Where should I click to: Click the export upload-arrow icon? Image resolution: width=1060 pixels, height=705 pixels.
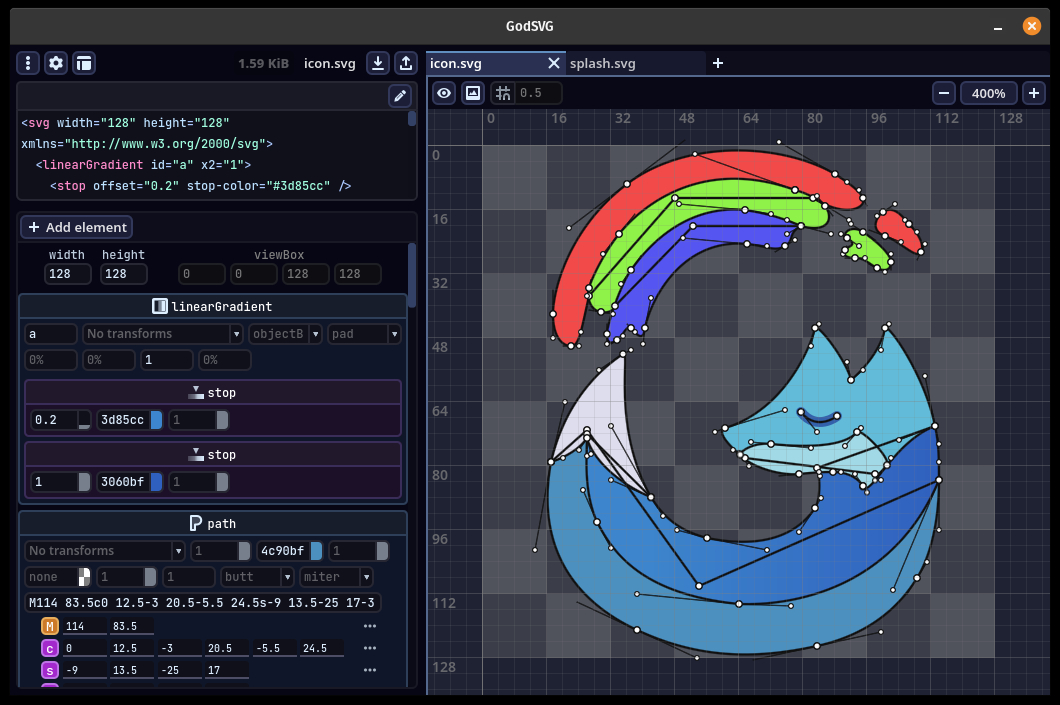(x=406, y=63)
